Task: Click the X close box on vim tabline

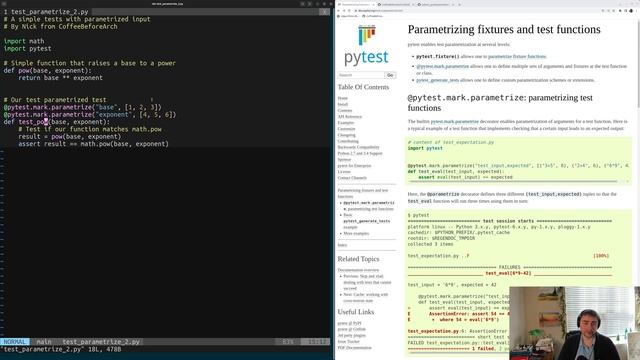Action: click(x=324, y=12)
